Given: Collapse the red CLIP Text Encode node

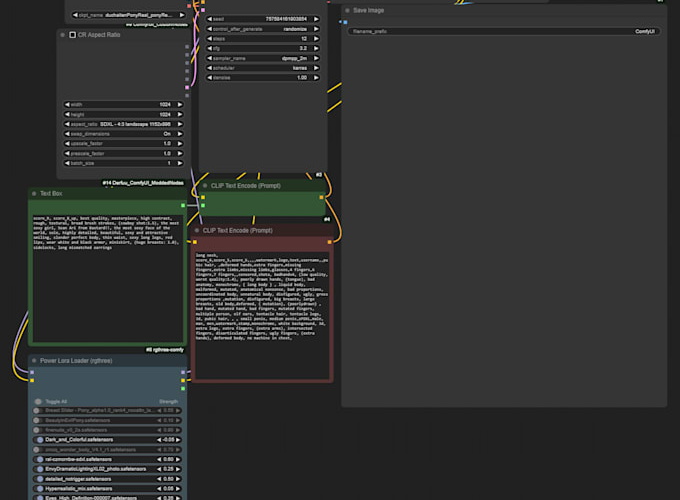Looking at the screenshot, I should pos(197,230).
